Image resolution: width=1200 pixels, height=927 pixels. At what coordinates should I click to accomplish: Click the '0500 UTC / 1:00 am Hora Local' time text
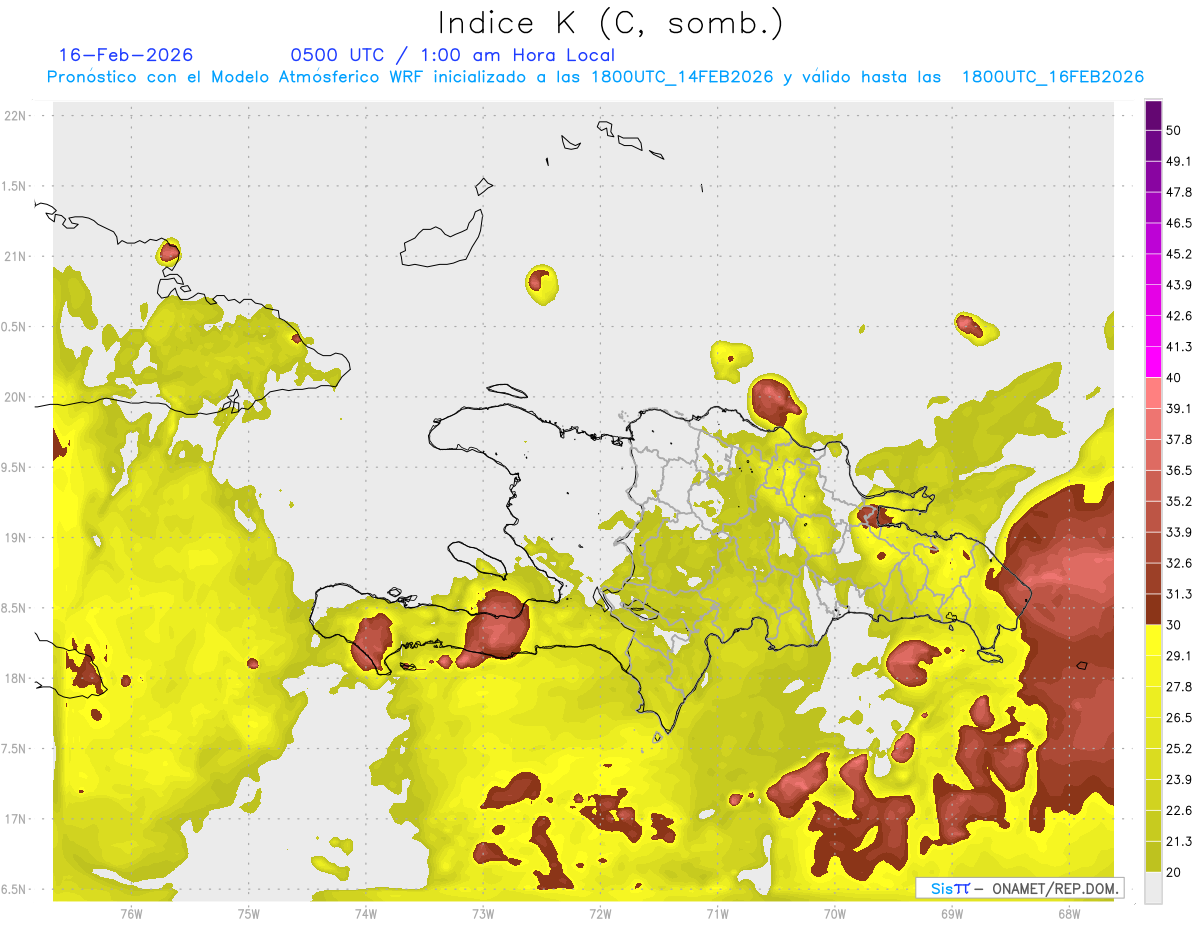pyautogui.click(x=453, y=55)
